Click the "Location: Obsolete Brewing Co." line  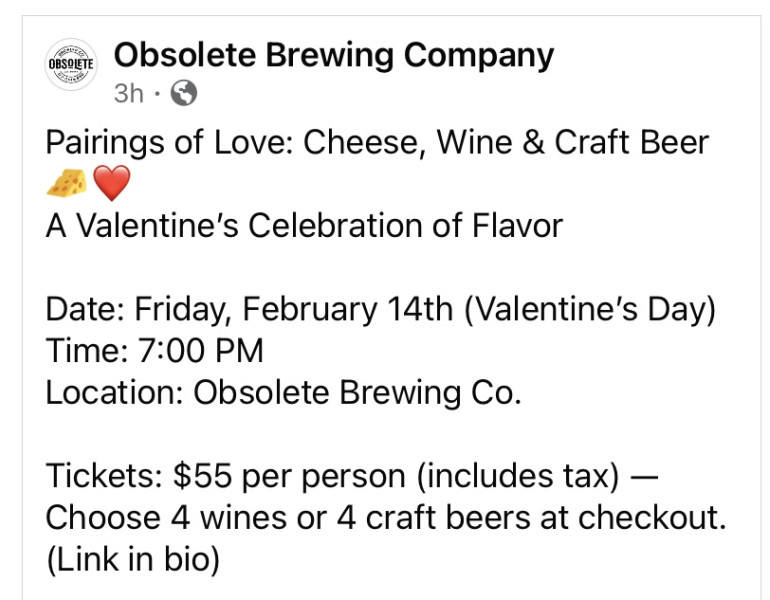(x=283, y=394)
